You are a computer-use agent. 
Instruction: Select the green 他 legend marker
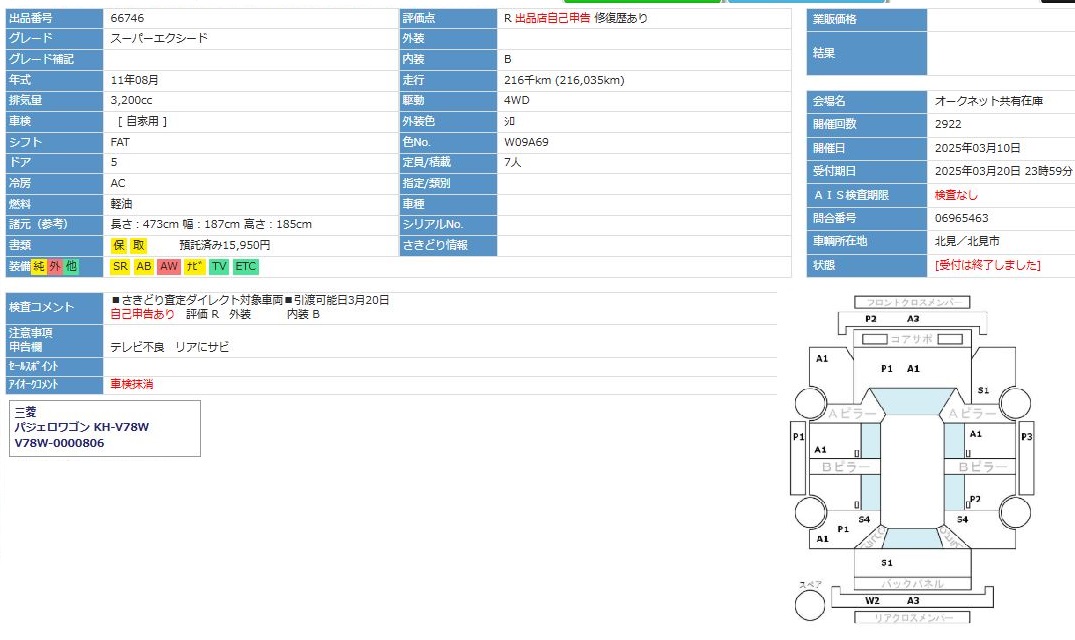click(71, 267)
